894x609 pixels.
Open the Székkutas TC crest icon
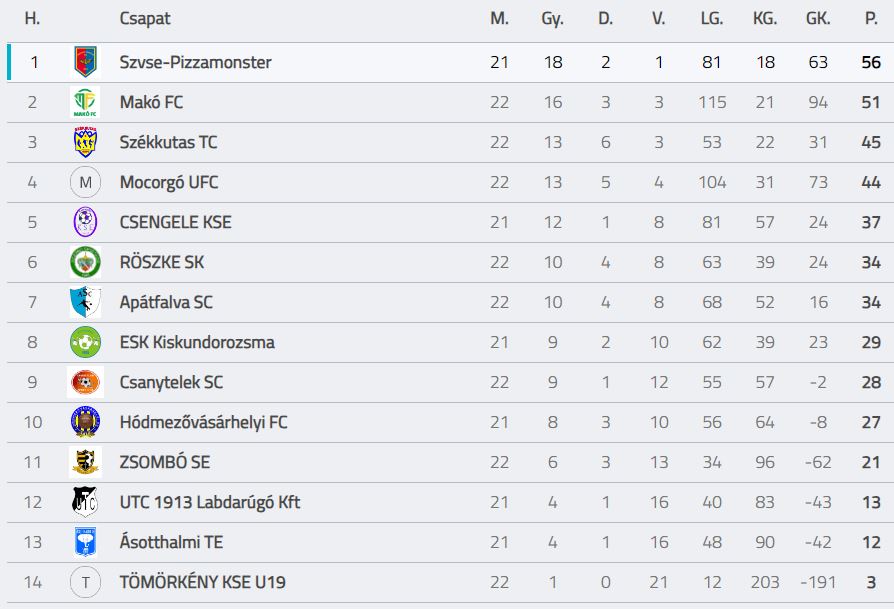86,142
